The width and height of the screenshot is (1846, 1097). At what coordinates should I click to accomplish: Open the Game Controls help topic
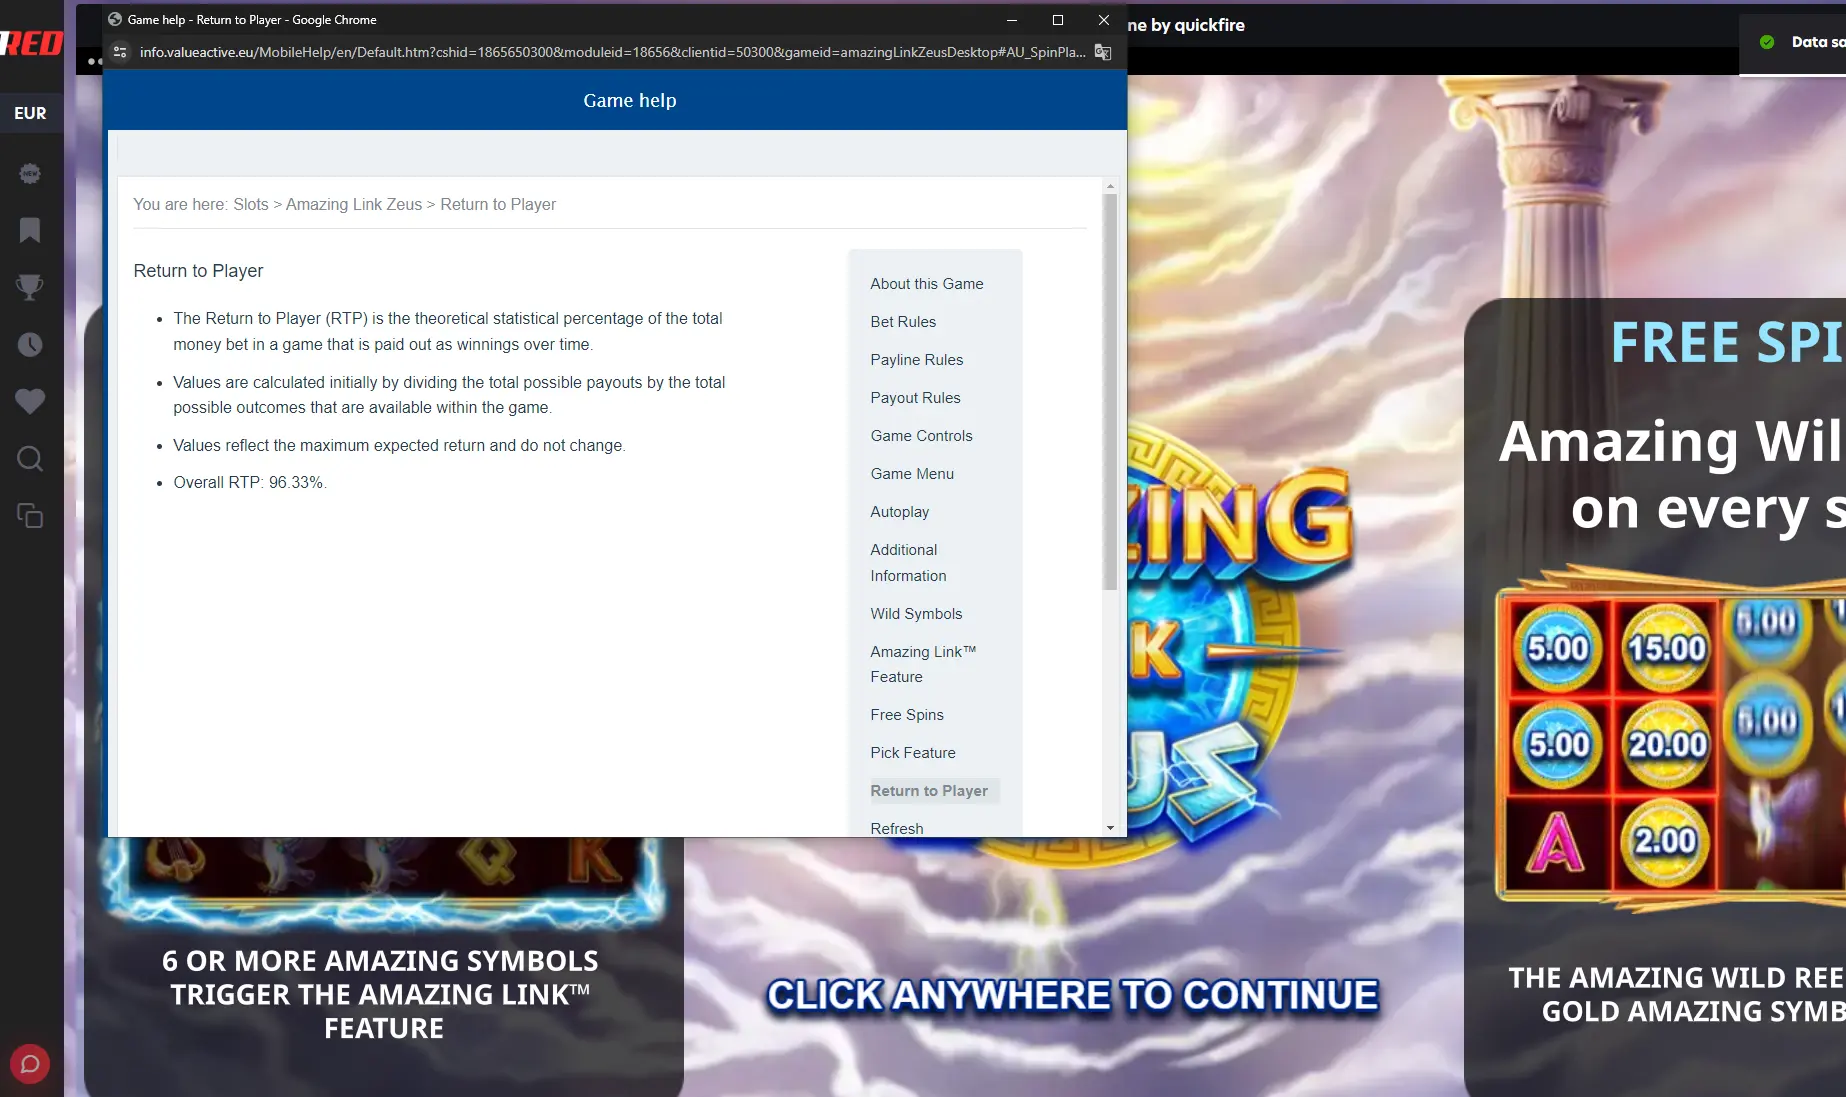coord(921,436)
